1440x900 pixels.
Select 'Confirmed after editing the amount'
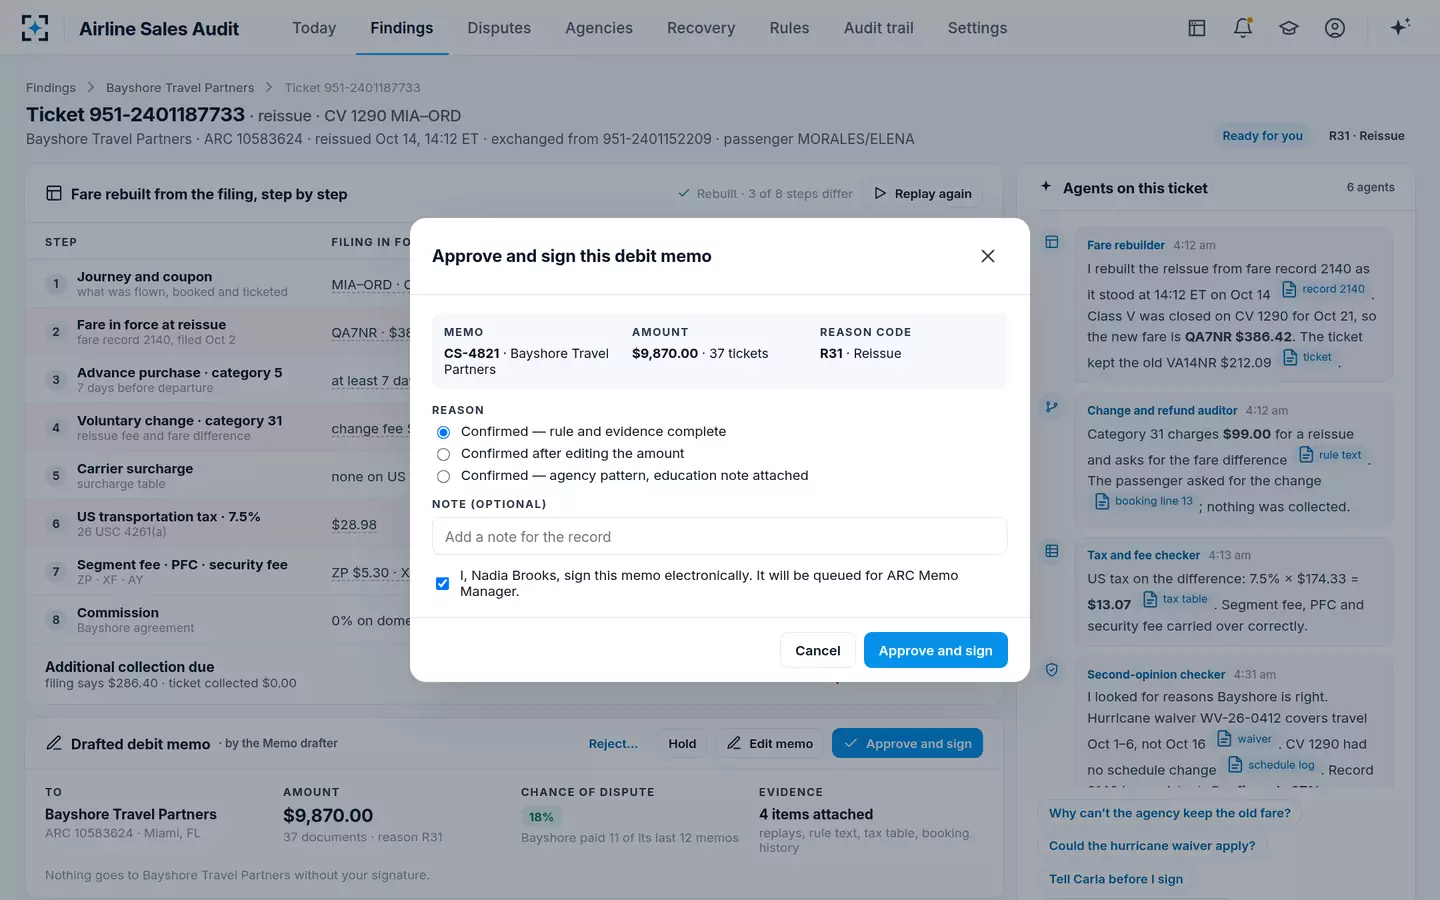(x=443, y=454)
